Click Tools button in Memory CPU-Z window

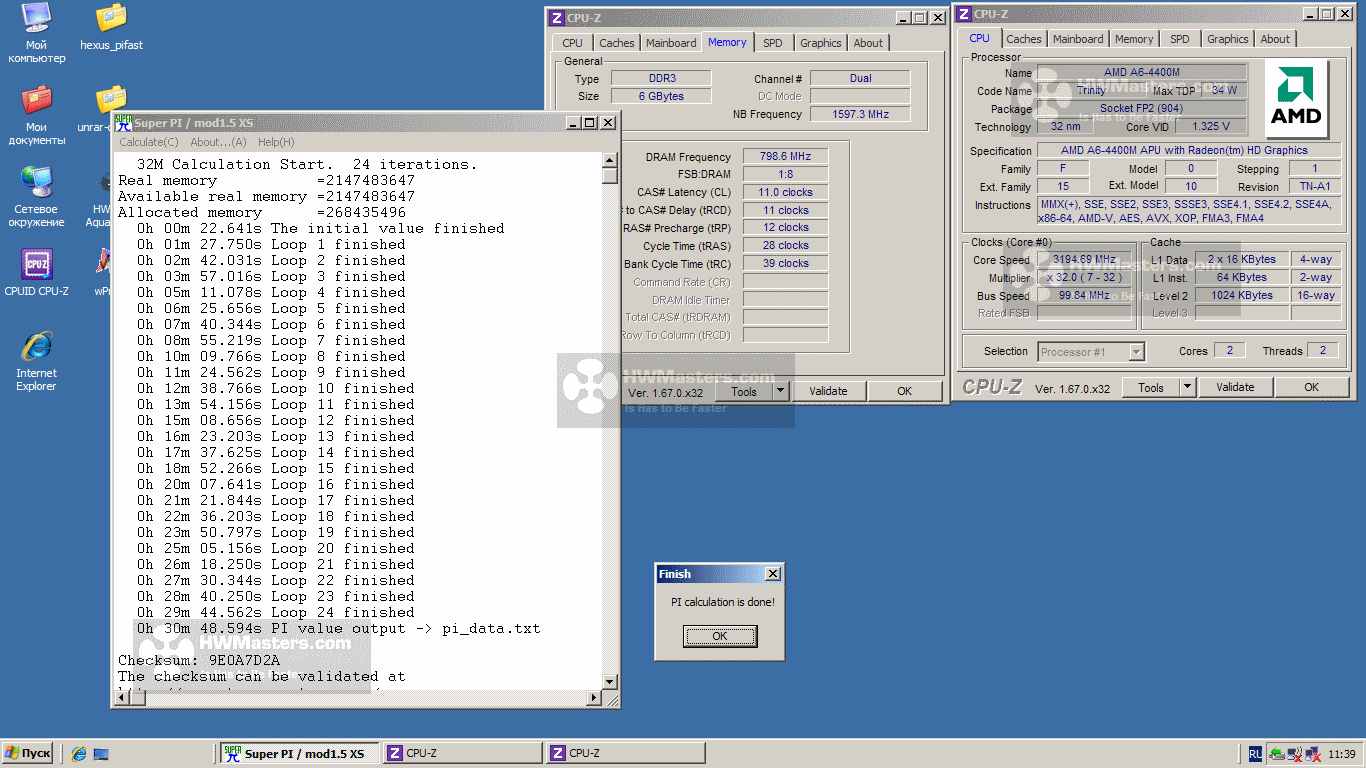(x=744, y=391)
